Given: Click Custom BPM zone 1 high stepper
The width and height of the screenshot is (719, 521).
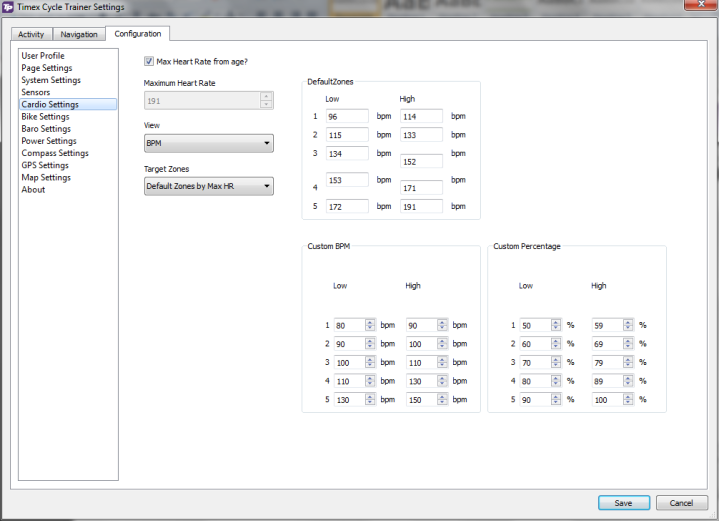Looking at the screenshot, I should (442, 325).
